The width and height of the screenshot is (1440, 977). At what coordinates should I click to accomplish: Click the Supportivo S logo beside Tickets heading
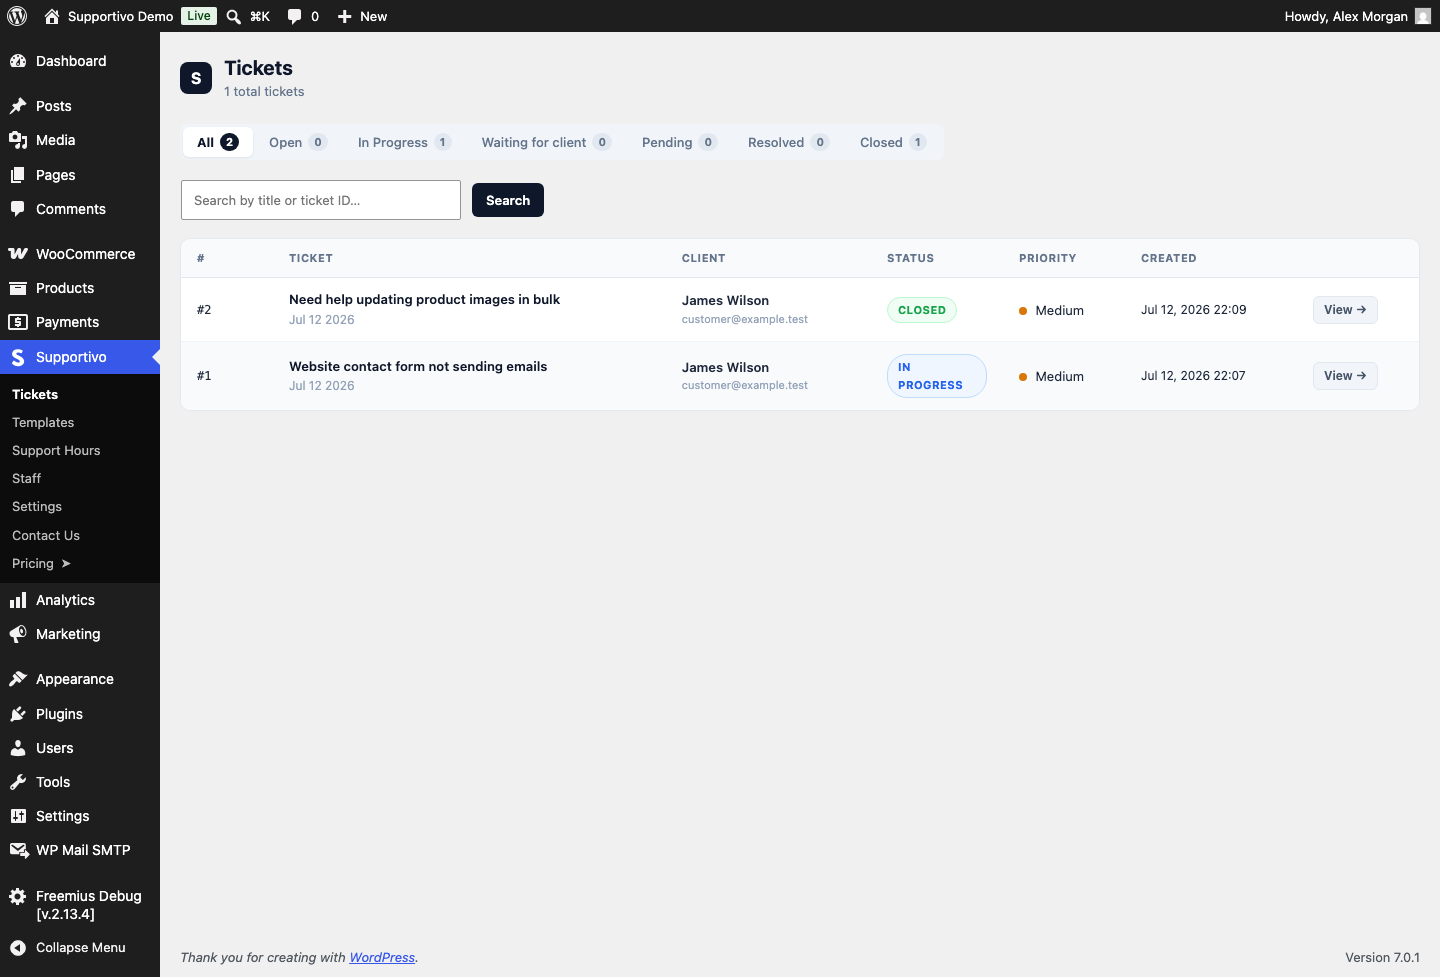196,78
